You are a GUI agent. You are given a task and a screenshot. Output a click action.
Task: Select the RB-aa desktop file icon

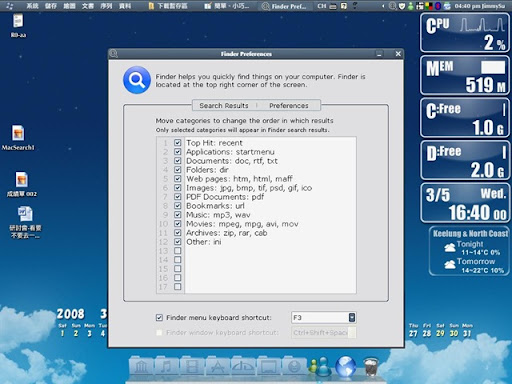point(18,25)
